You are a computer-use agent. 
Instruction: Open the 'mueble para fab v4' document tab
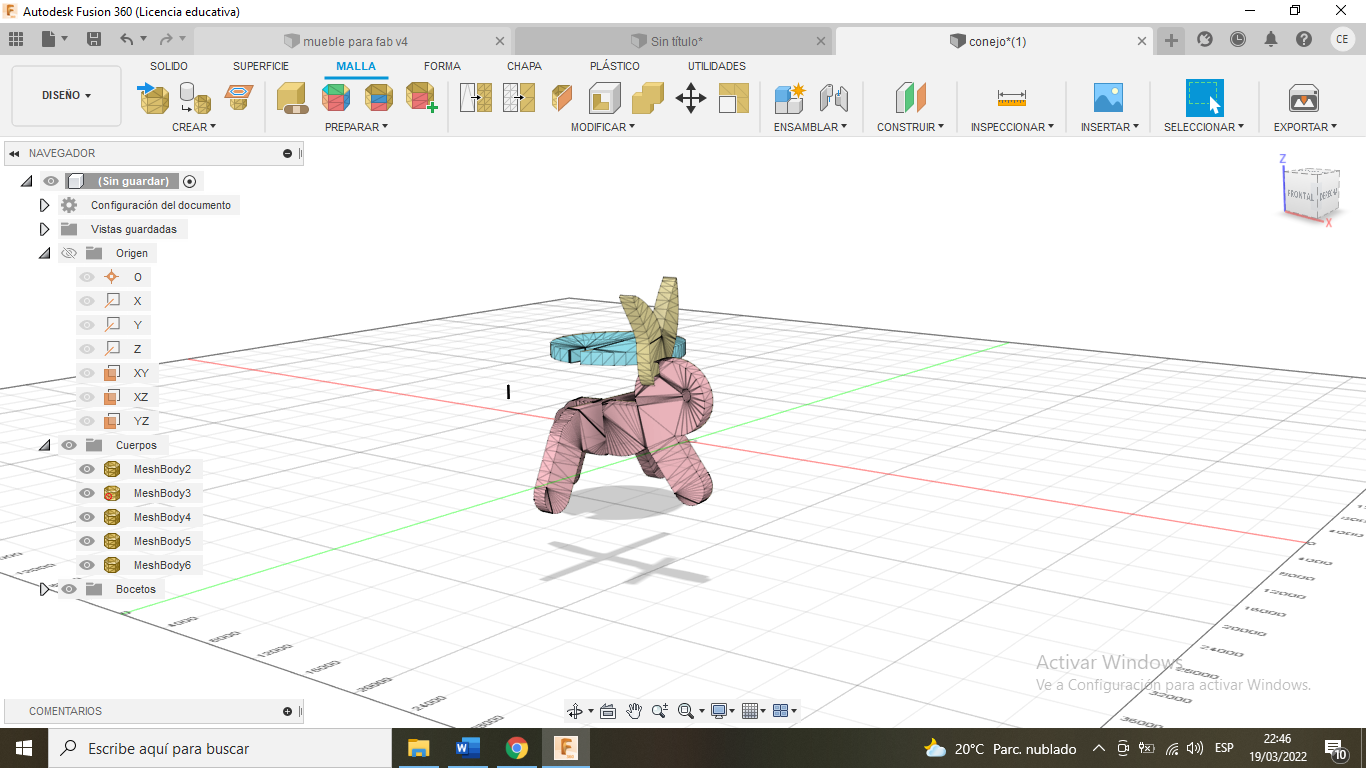tap(355, 41)
